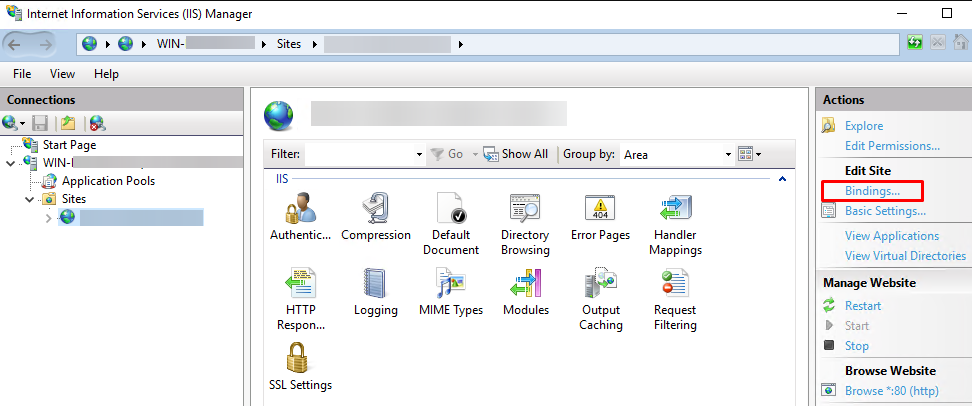Click View Virtual Directories link
972x406 pixels.
point(905,255)
